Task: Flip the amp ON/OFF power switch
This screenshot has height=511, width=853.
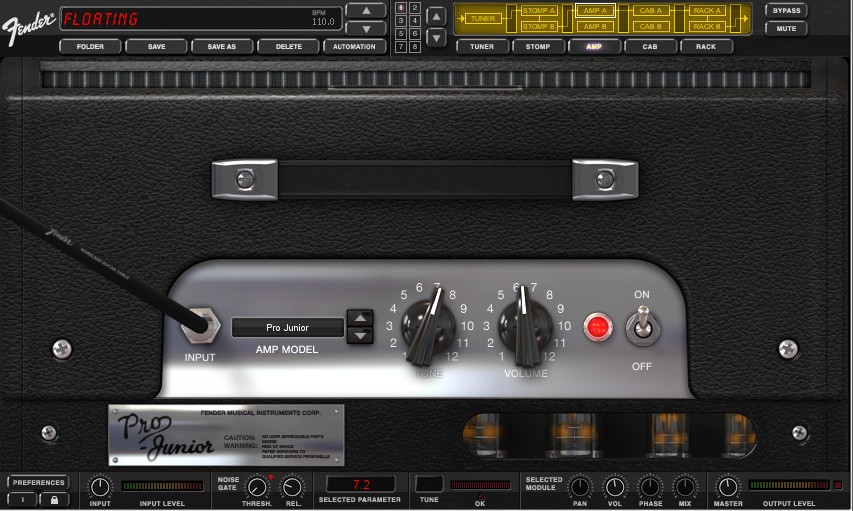Action: [x=642, y=325]
